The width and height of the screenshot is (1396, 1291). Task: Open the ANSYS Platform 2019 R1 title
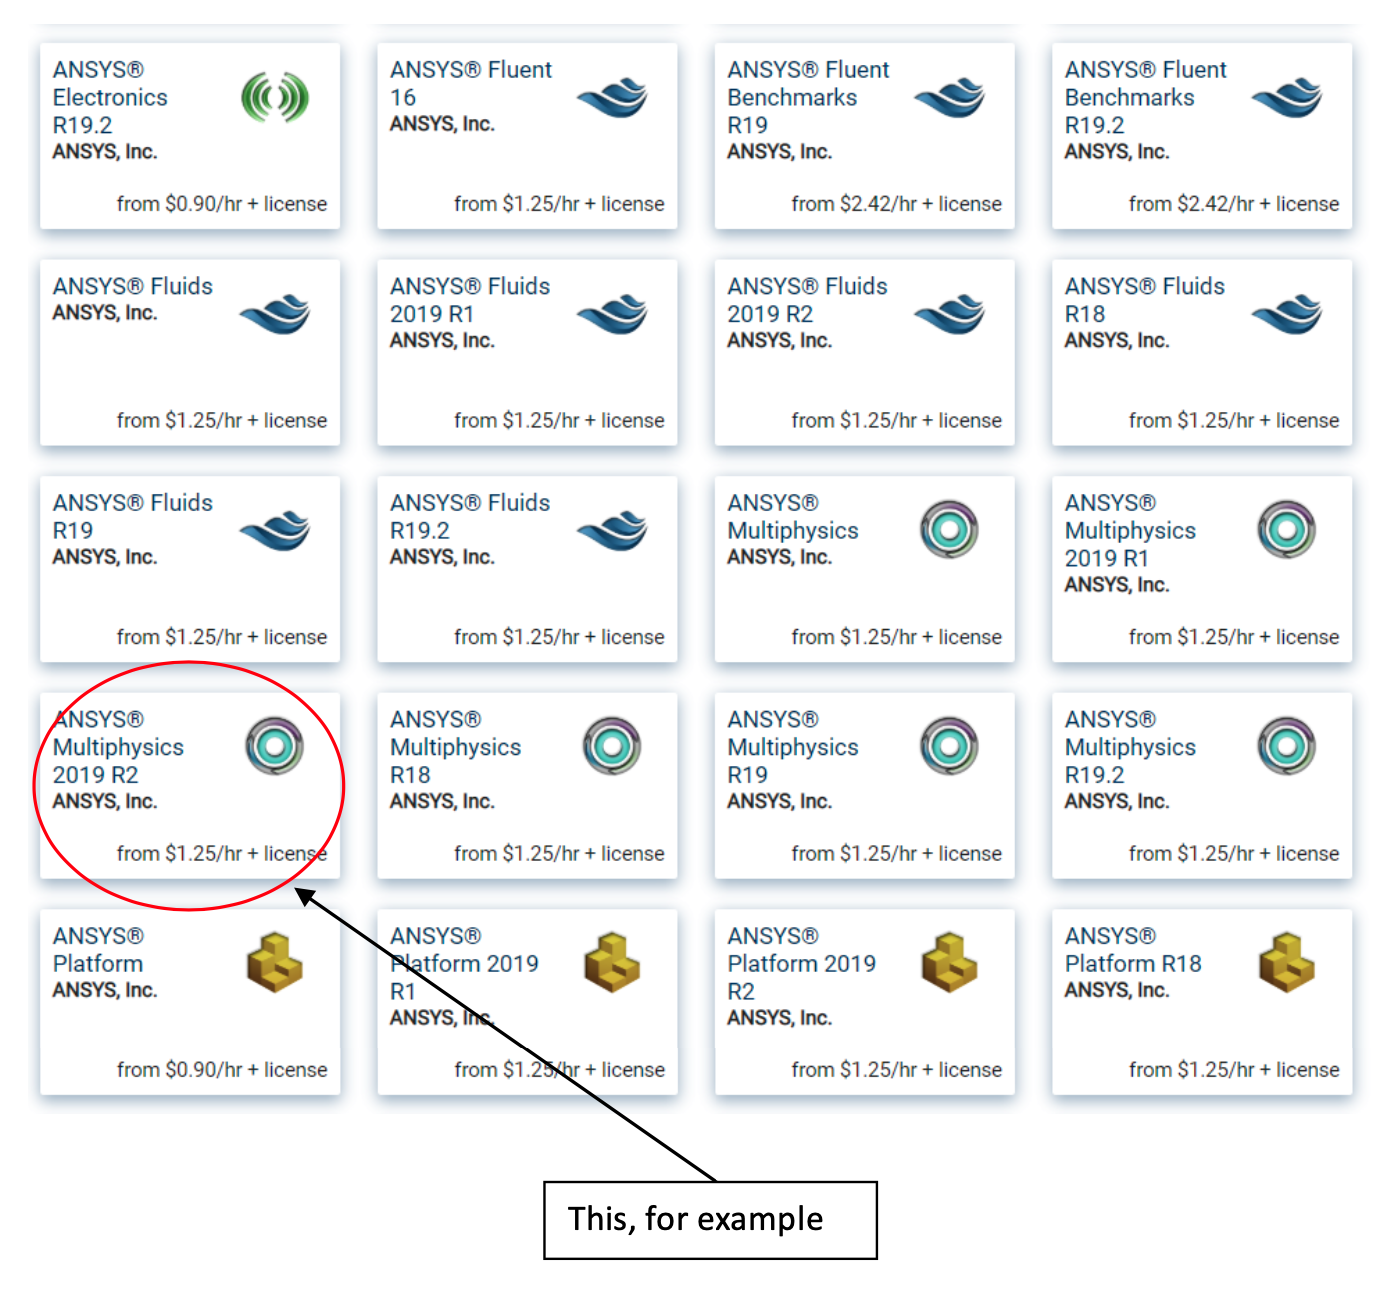[x=464, y=963]
